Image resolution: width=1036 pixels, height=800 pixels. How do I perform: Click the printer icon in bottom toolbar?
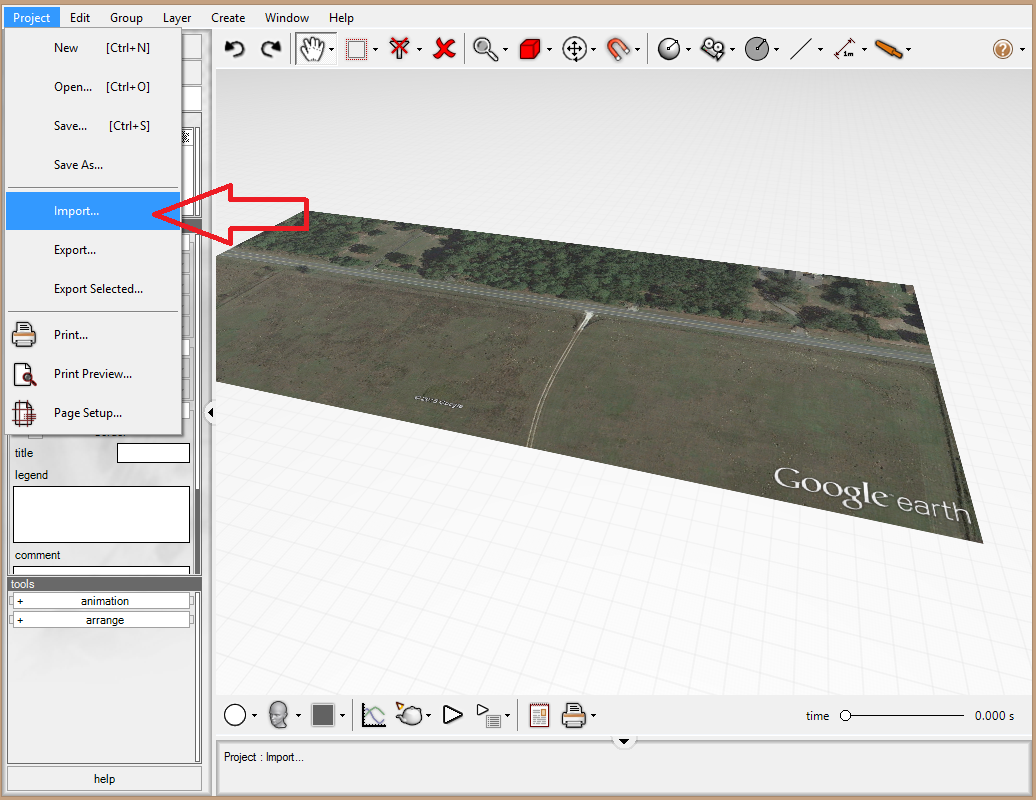click(x=574, y=715)
